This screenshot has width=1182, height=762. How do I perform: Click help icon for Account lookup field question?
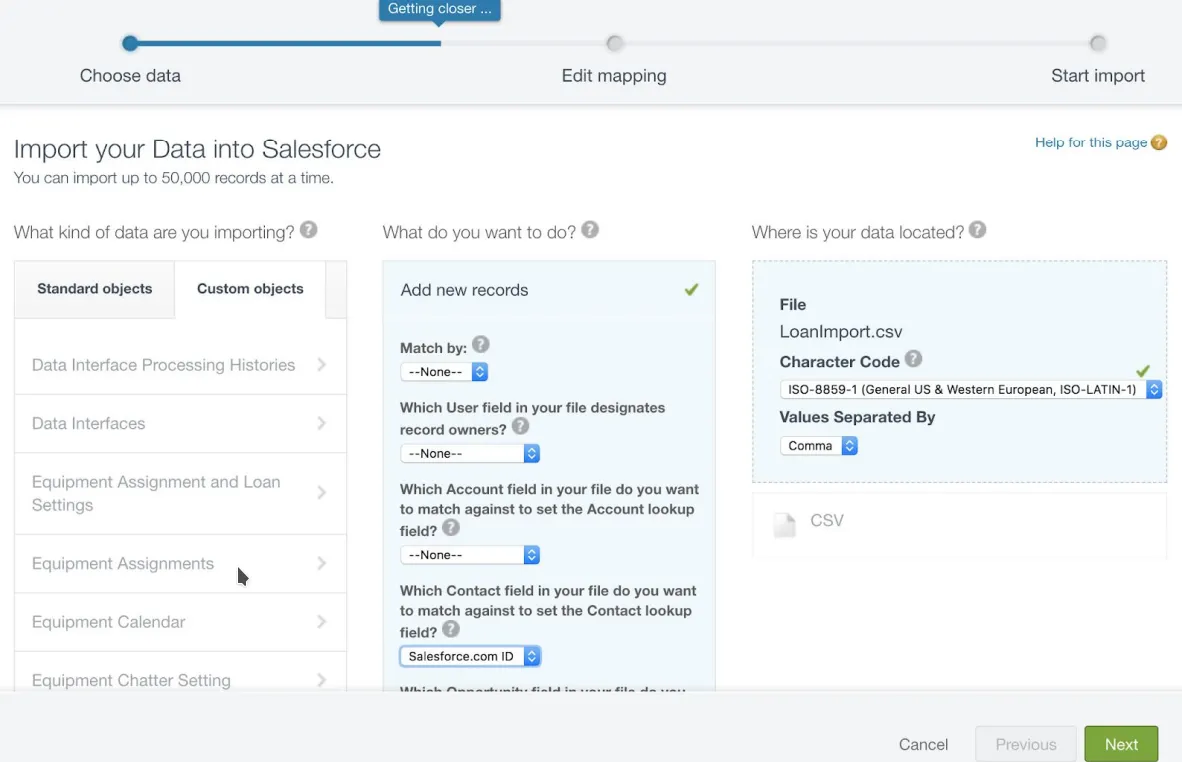[451, 528]
